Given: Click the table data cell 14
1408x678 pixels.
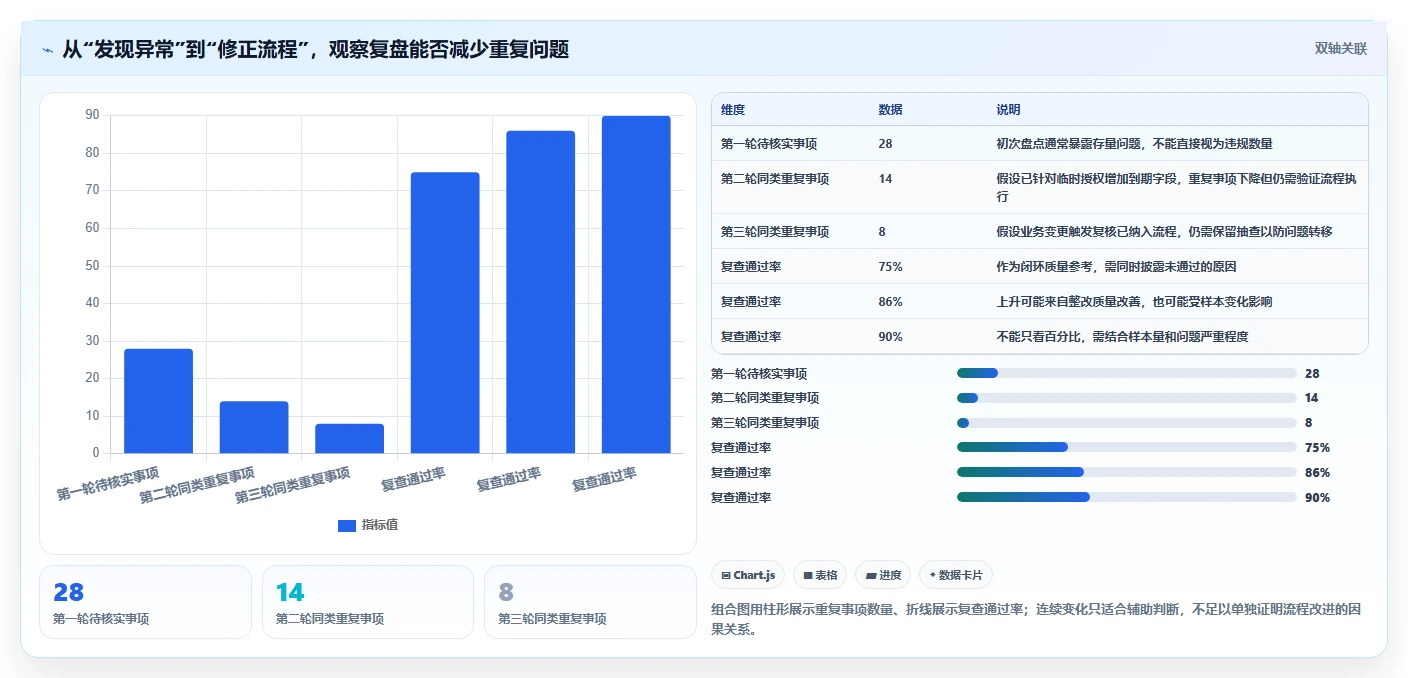Looking at the screenshot, I should tap(885, 178).
